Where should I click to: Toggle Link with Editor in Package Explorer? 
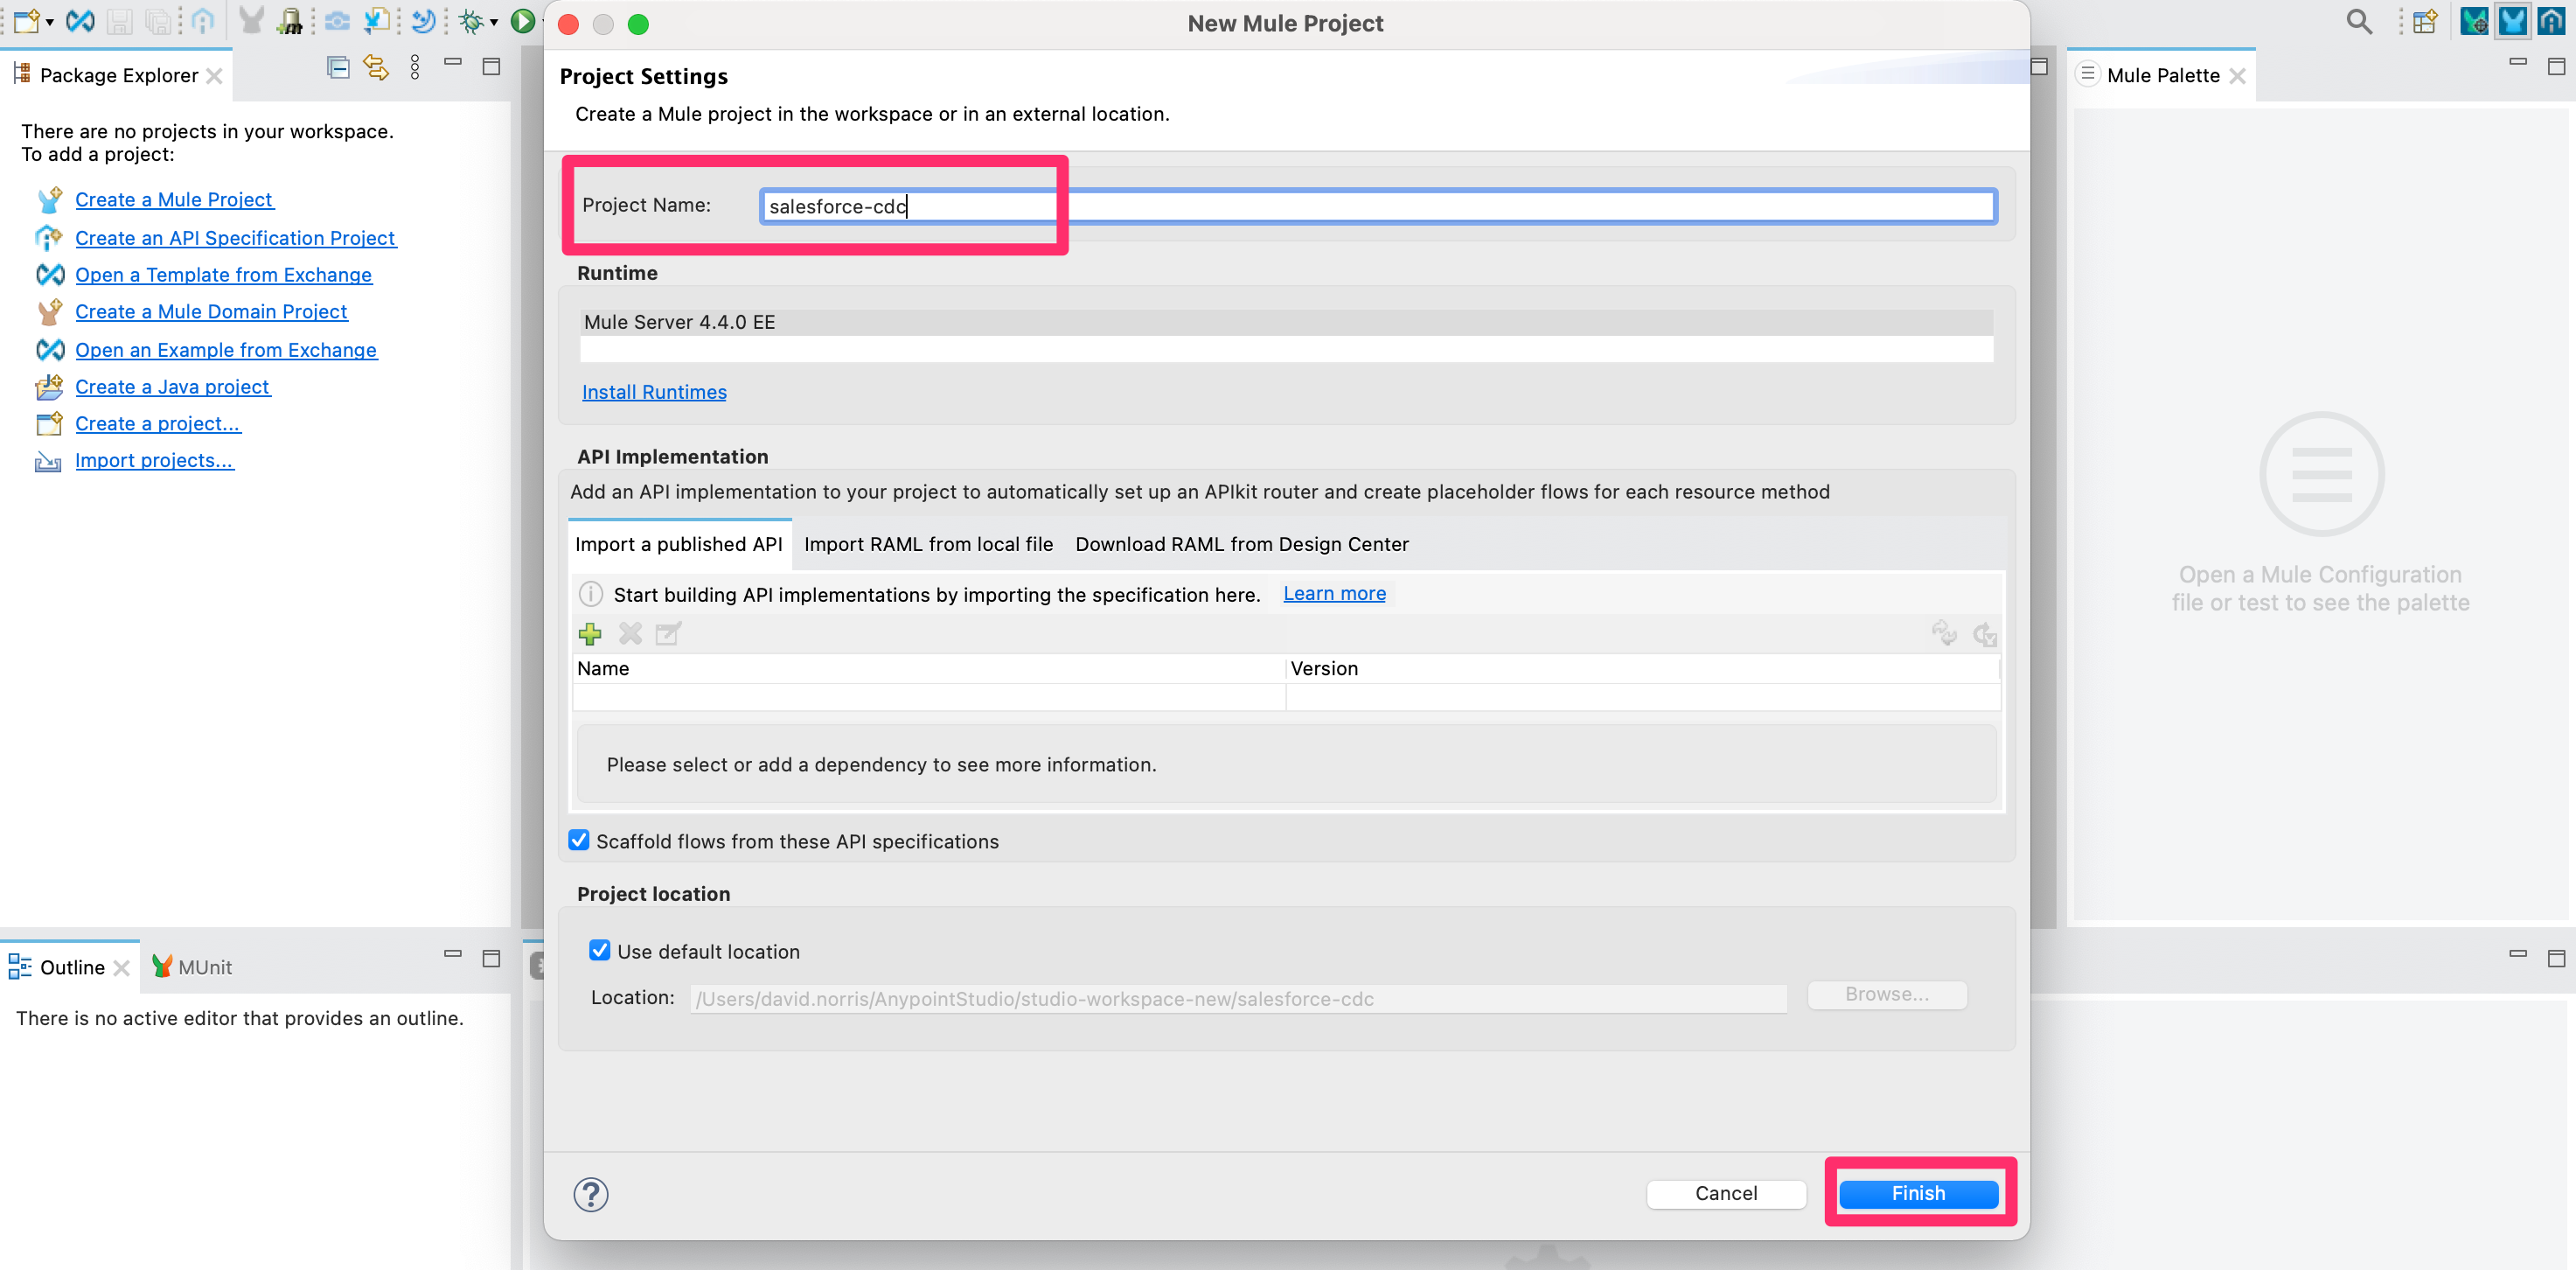click(376, 67)
